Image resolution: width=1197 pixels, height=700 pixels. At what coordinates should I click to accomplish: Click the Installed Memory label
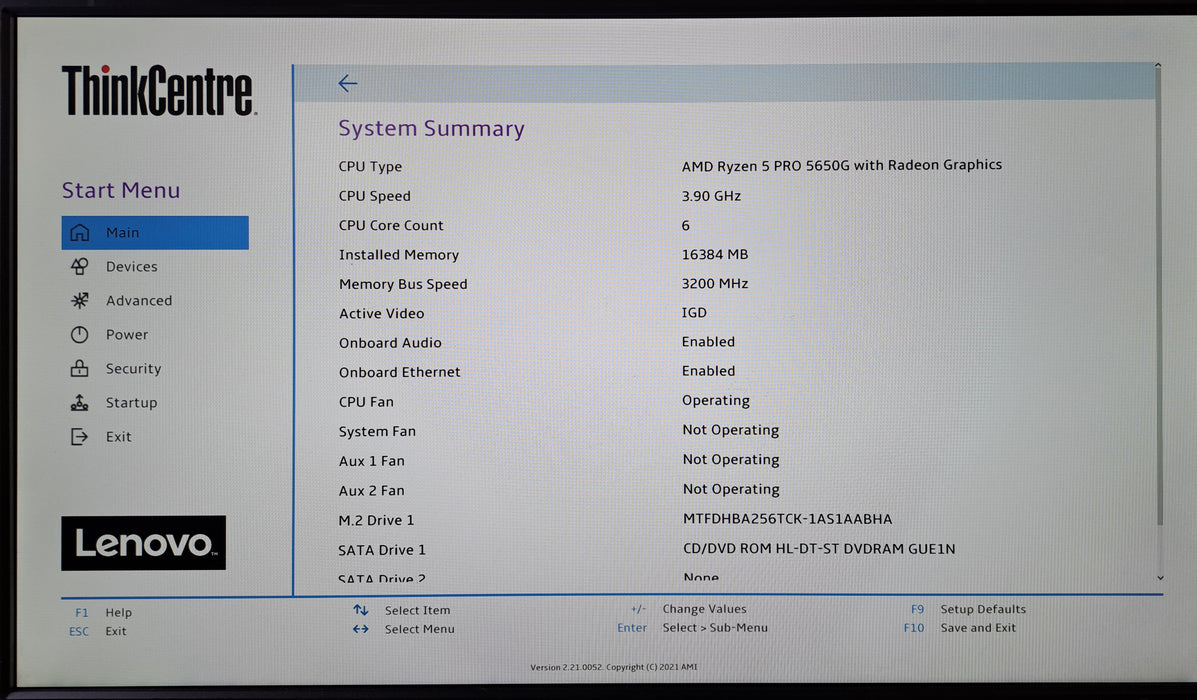coord(398,255)
